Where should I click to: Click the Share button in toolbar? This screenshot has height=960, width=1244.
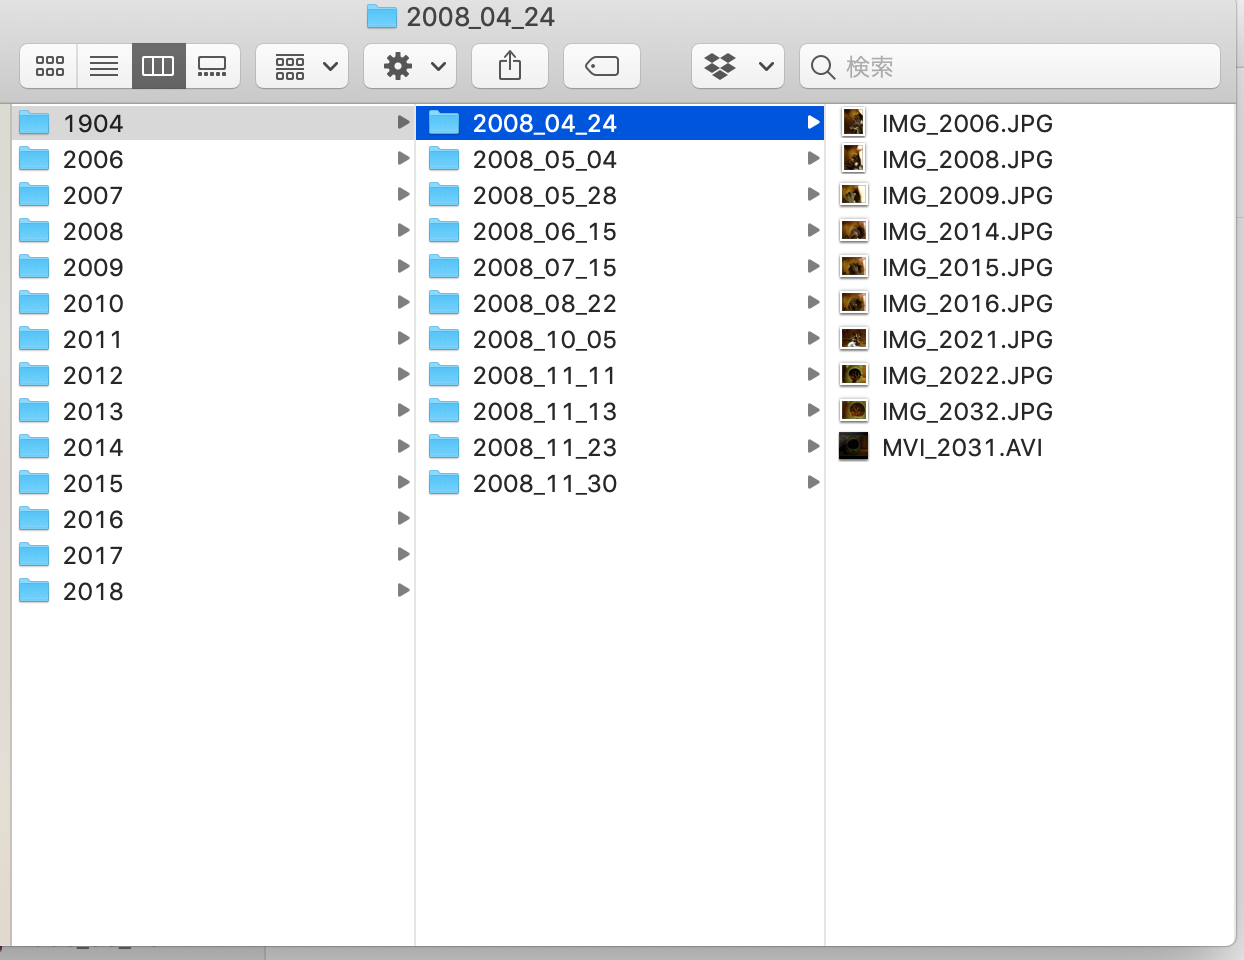tap(510, 67)
